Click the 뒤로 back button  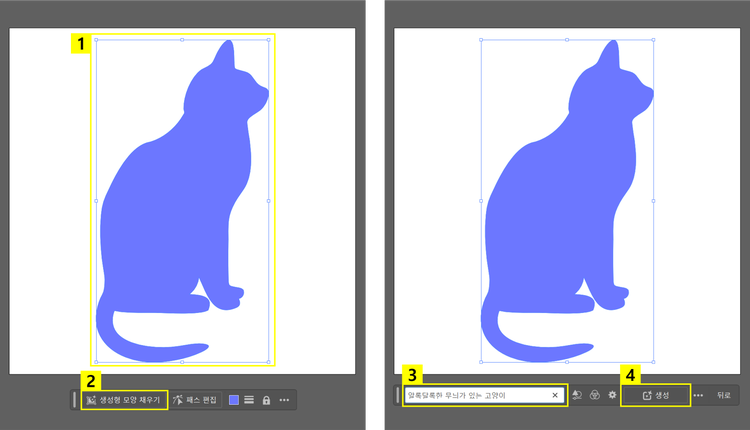coord(724,395)
